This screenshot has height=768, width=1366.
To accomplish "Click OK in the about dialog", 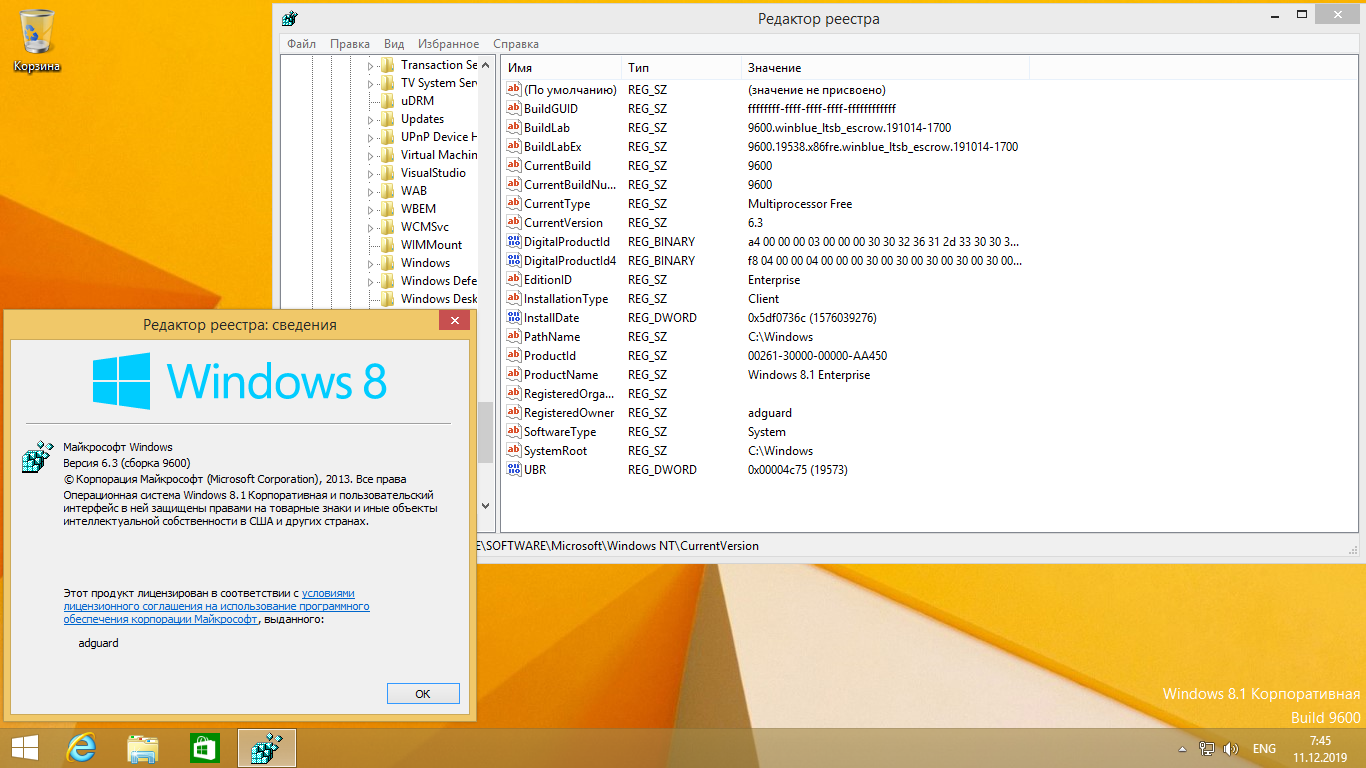I will [x=423, y=693].
